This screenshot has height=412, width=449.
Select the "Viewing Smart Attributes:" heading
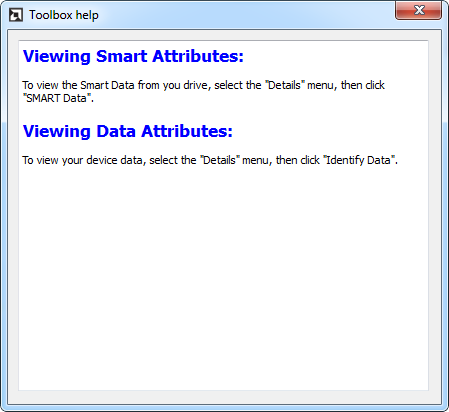point(133,56)
